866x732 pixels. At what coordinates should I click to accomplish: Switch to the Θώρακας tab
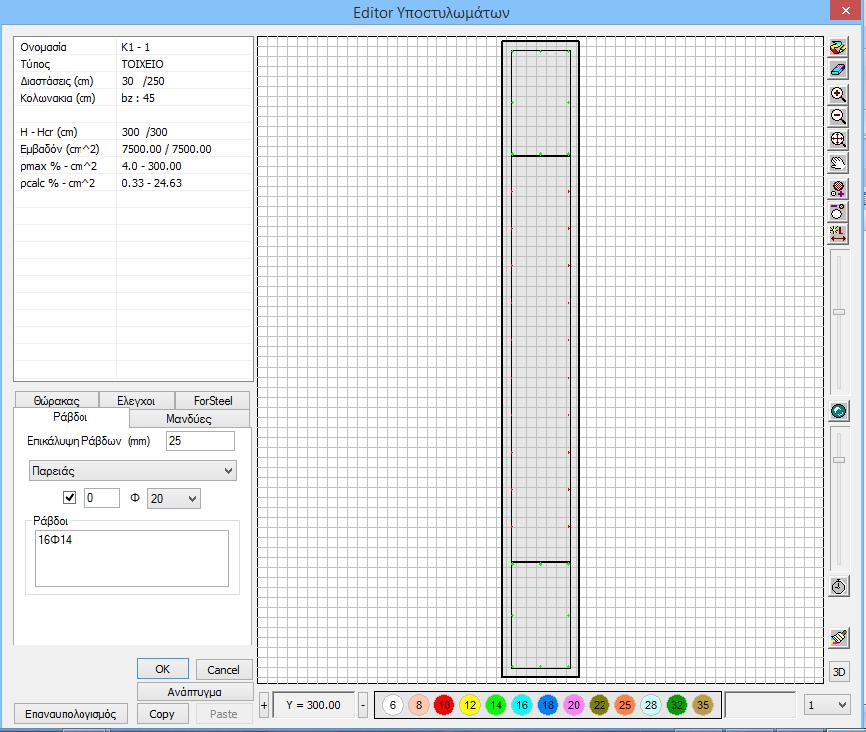click(56, 401)
